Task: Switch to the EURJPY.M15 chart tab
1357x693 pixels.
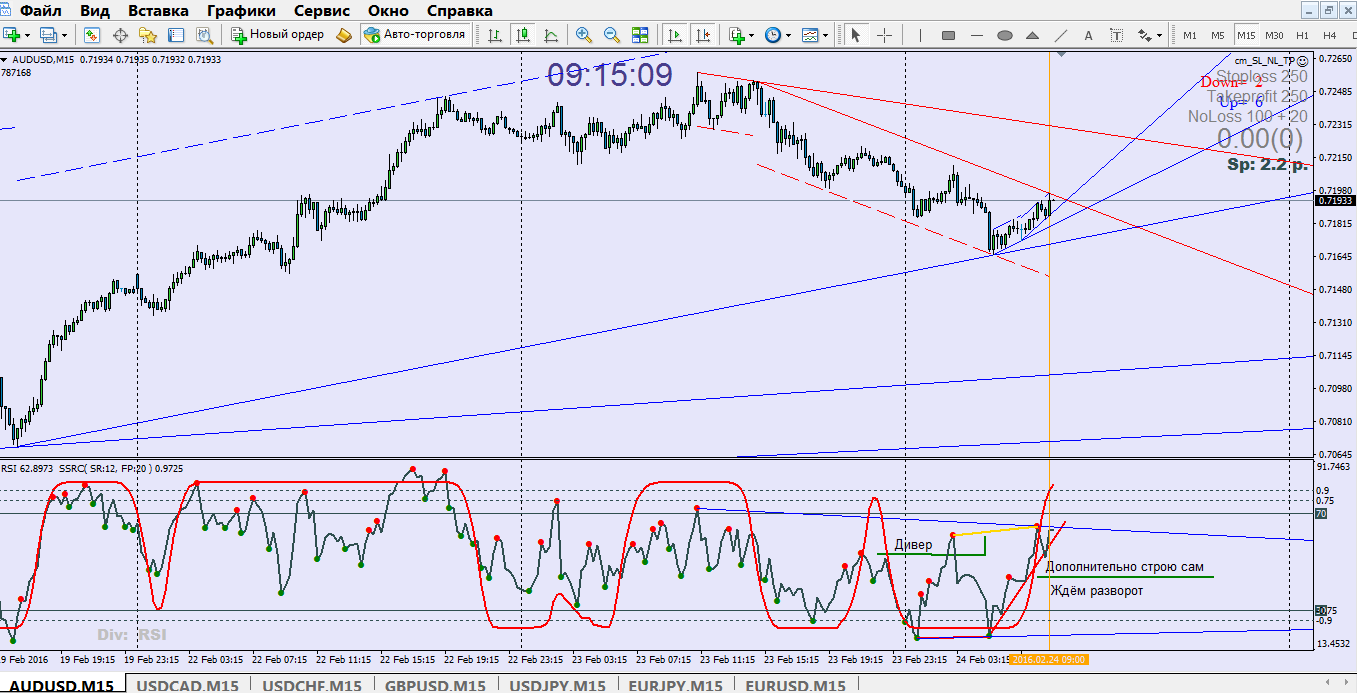Action: point(675,685)
